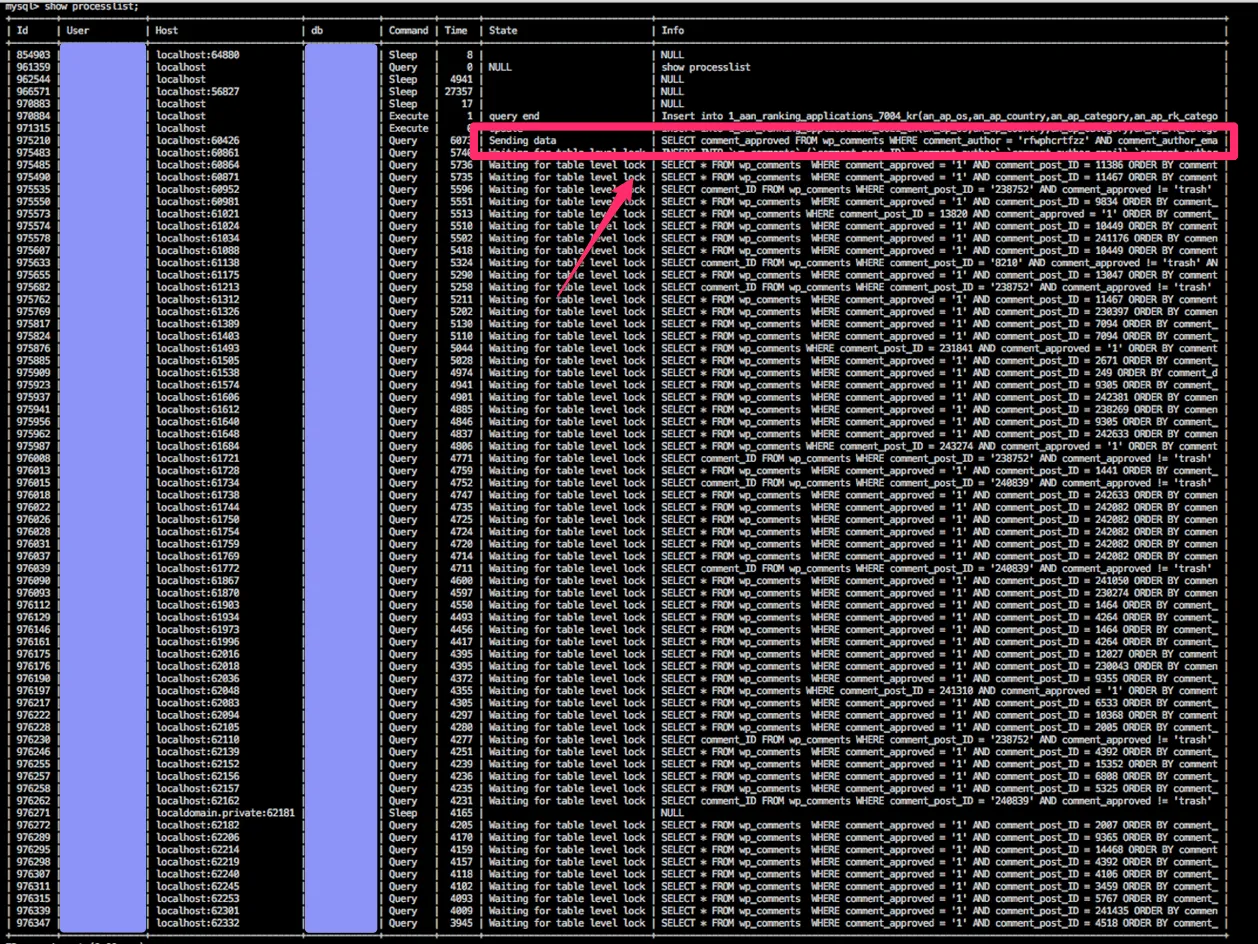
Task: Click the NULL state of process 961359
Action: coord(501,67)
